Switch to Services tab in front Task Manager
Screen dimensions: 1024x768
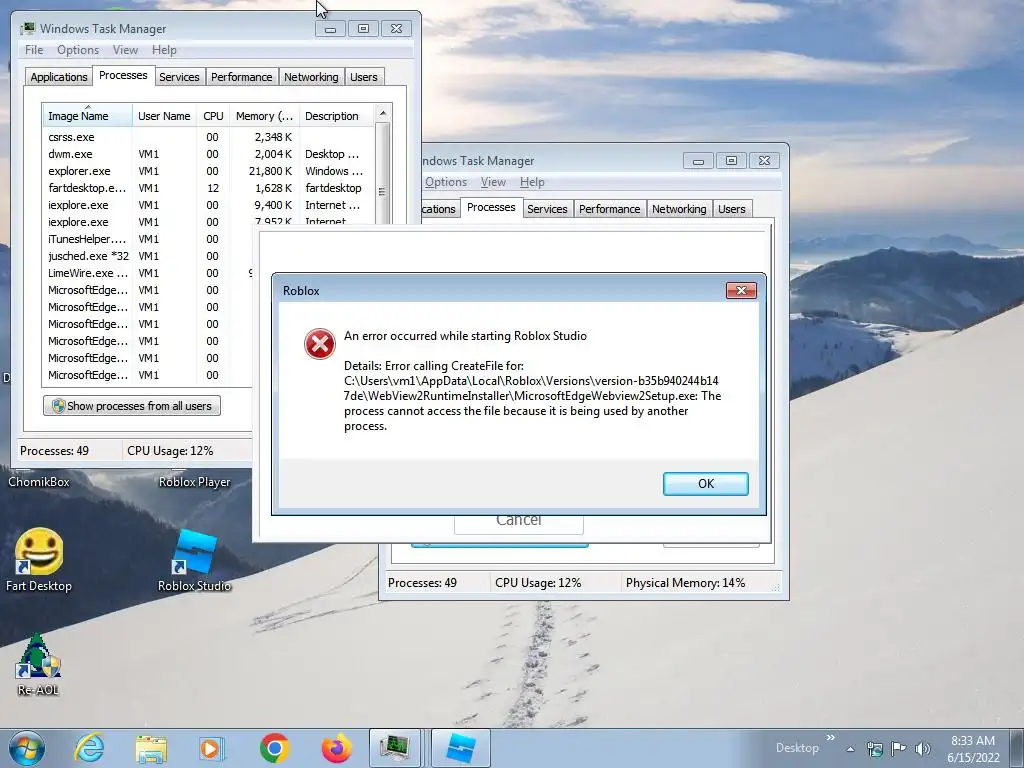(x=179, y=77)
